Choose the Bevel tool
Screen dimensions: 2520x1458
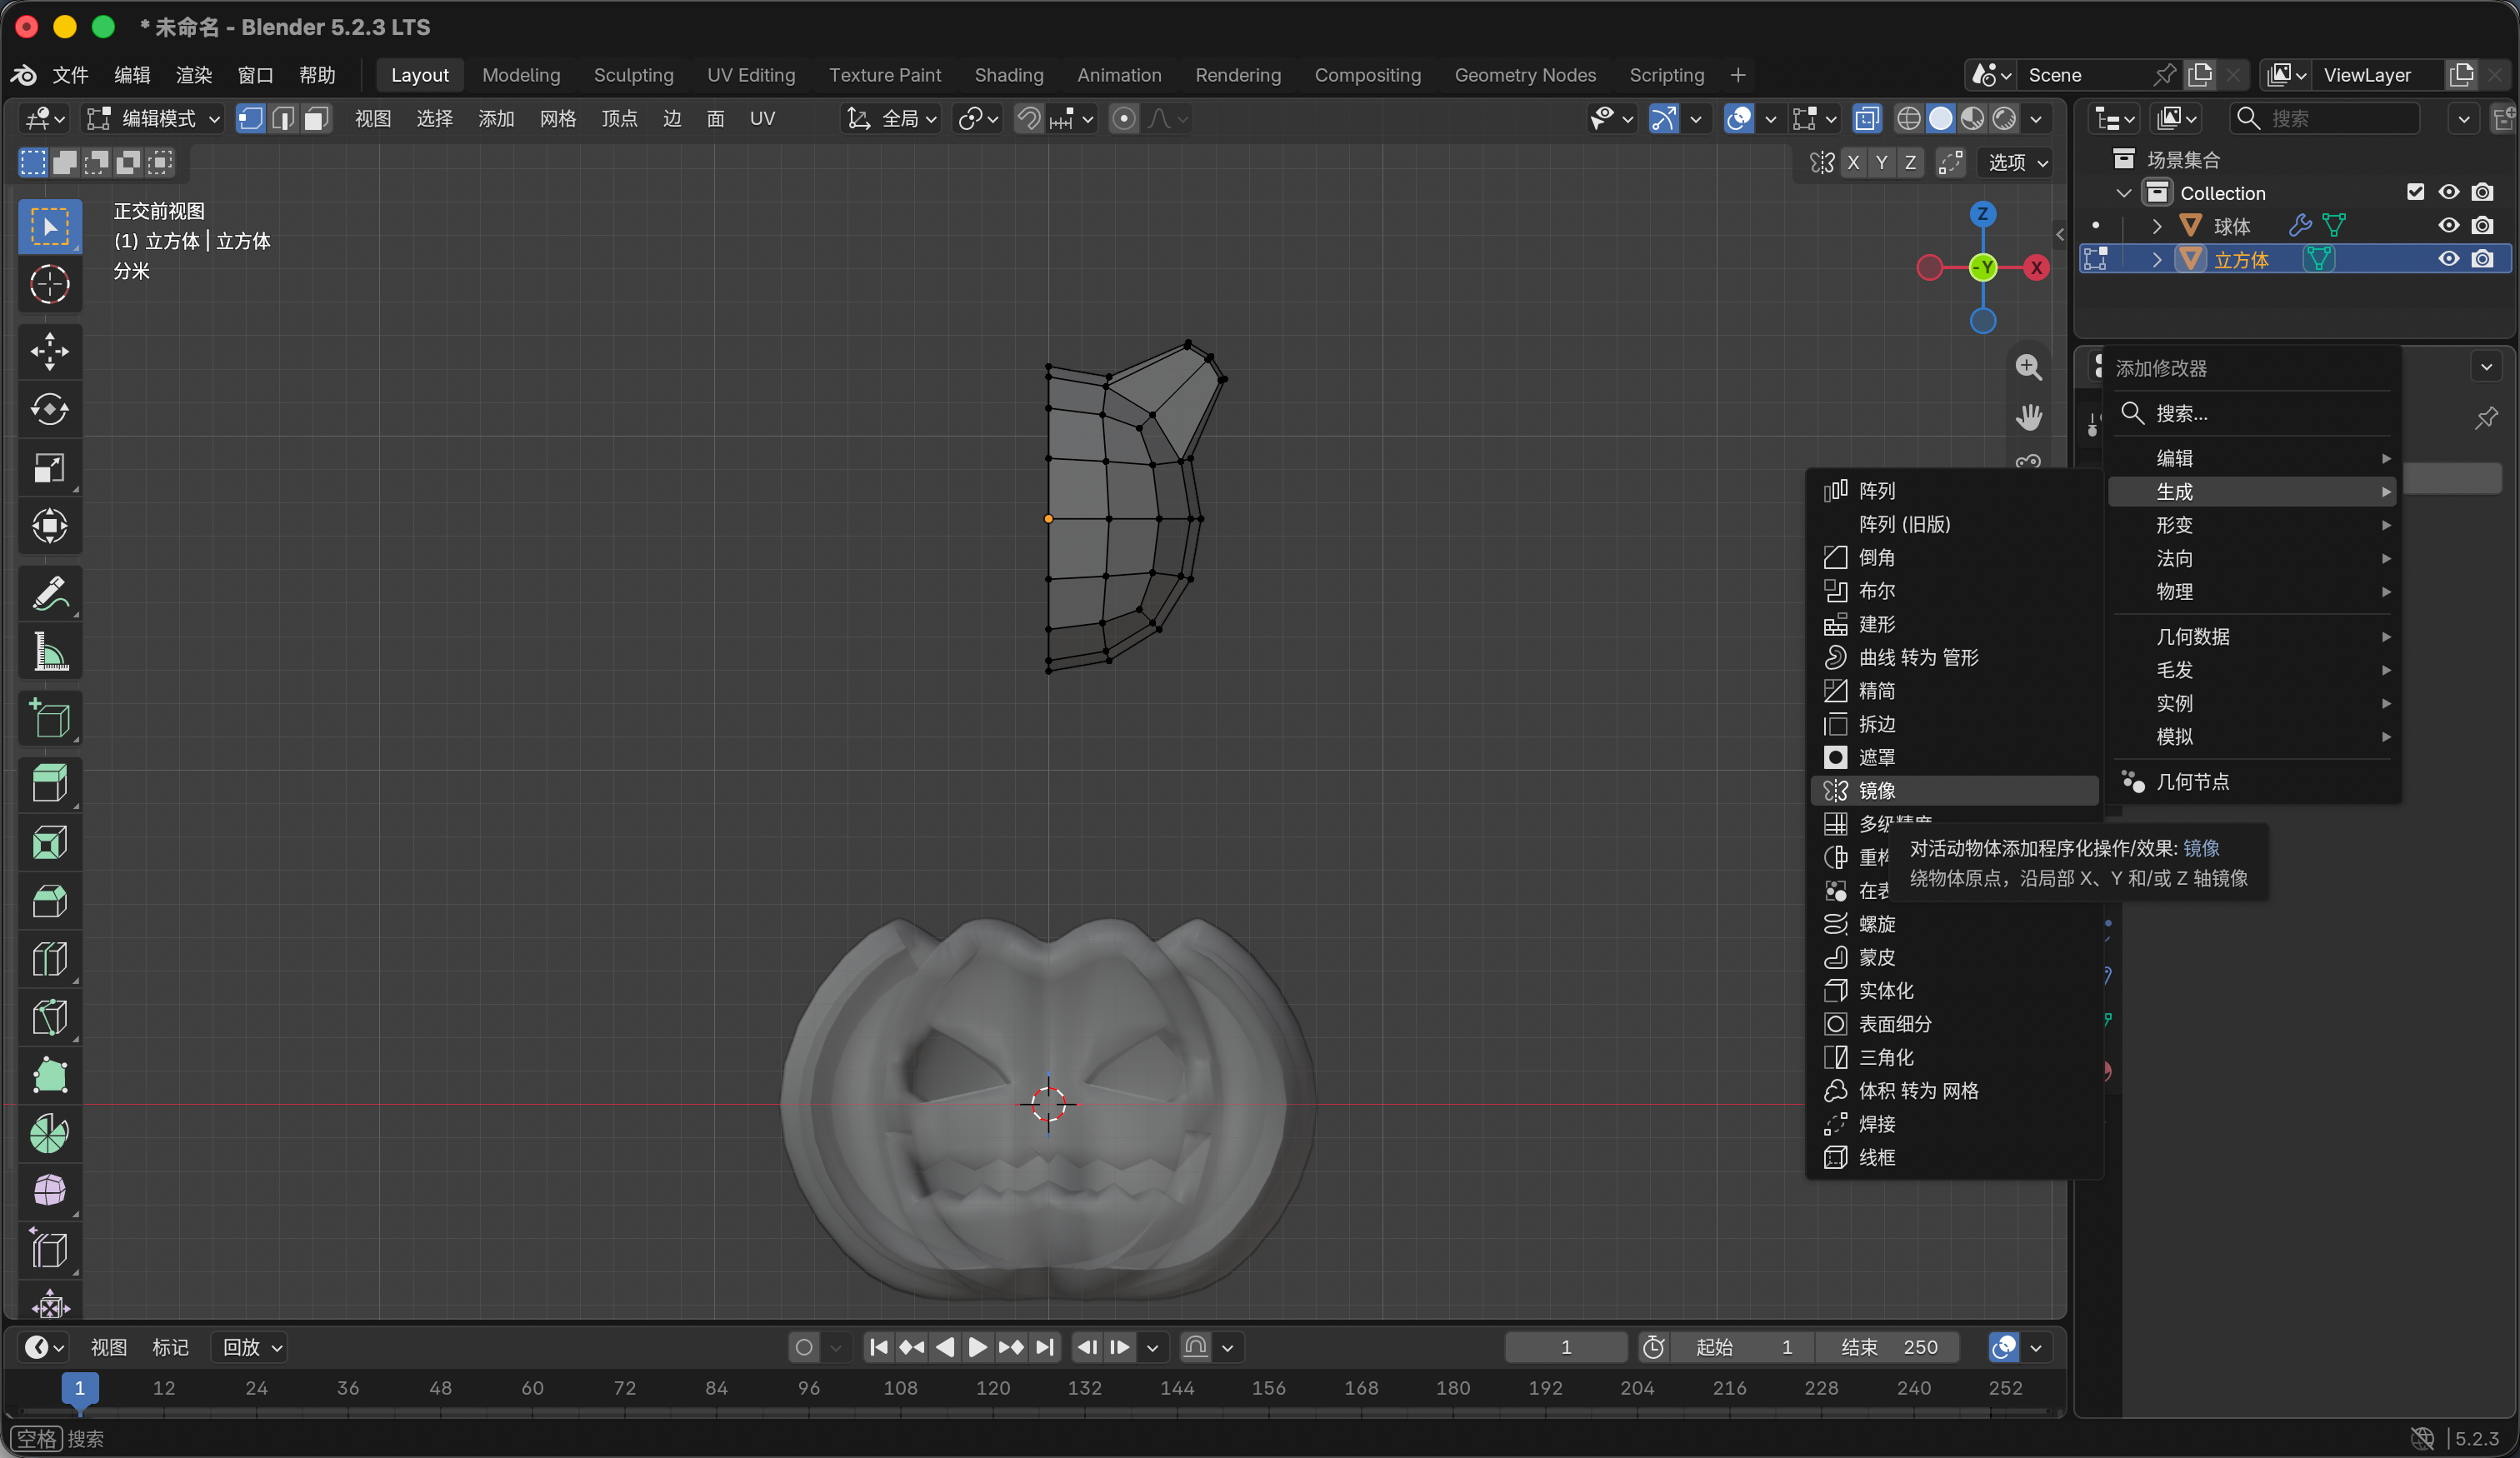[x=49, y=901]
